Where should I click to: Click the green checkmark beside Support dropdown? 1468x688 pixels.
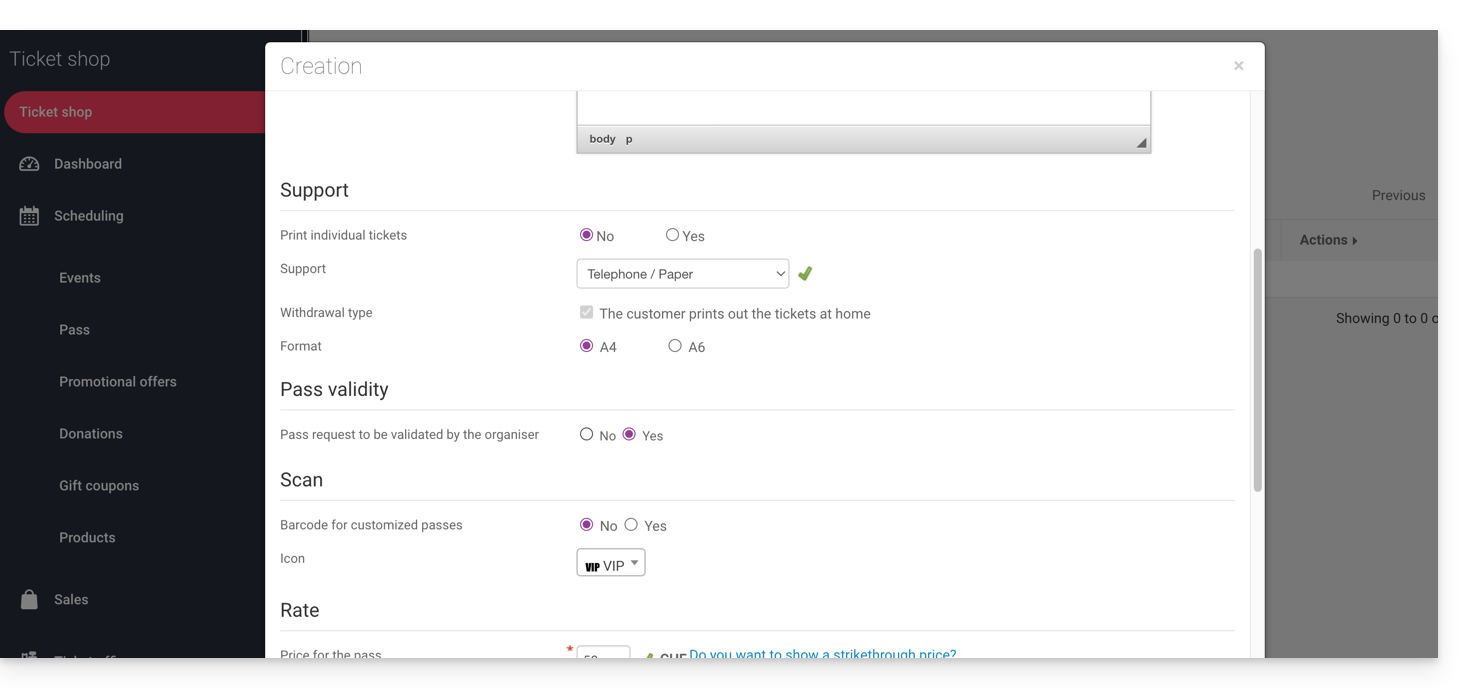[805, 273]
